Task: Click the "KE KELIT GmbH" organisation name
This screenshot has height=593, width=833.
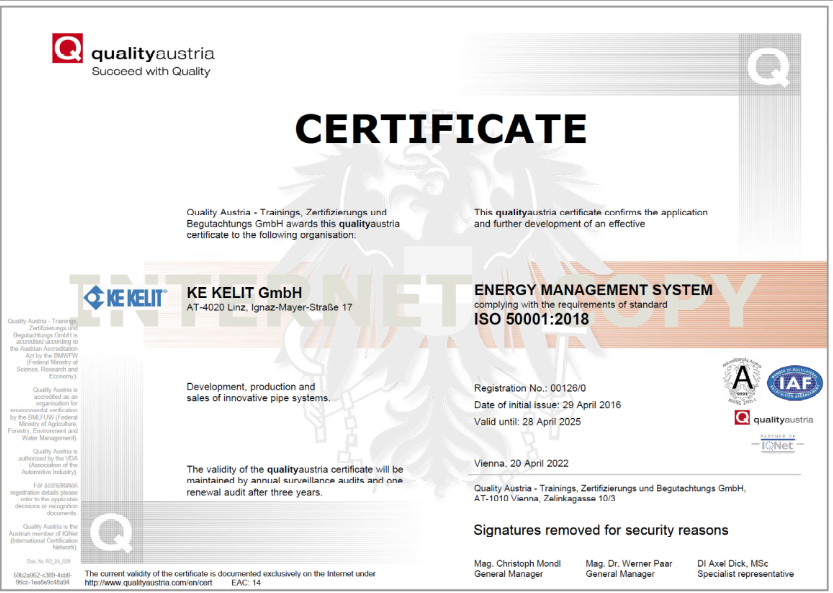Action: 244,293
